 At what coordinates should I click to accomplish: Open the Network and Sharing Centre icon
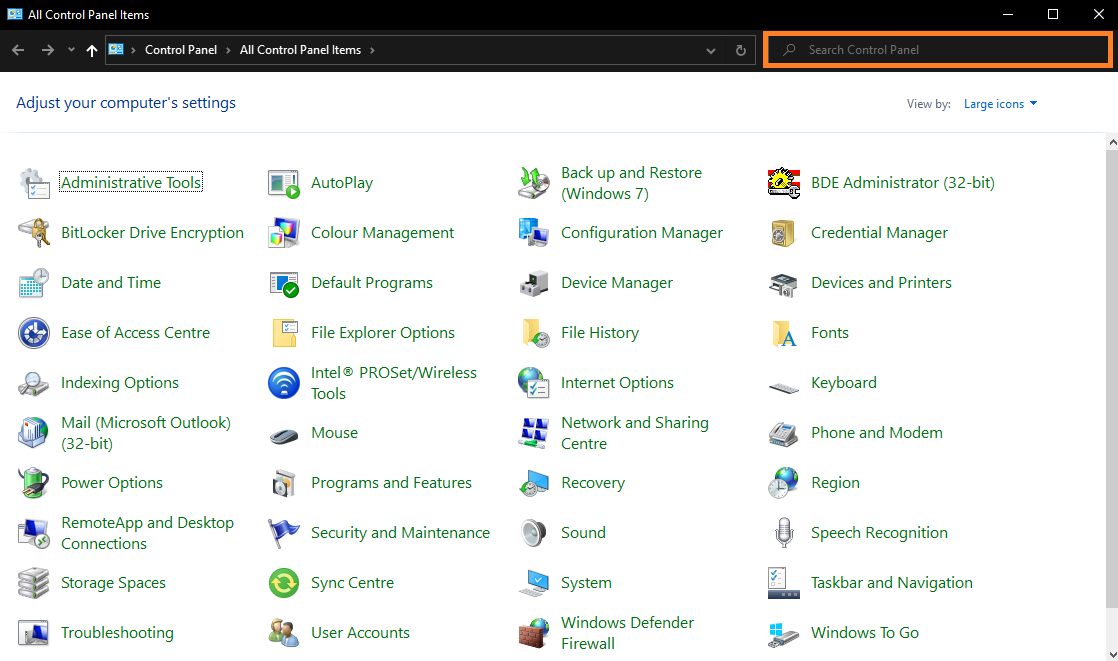point(534,433)
